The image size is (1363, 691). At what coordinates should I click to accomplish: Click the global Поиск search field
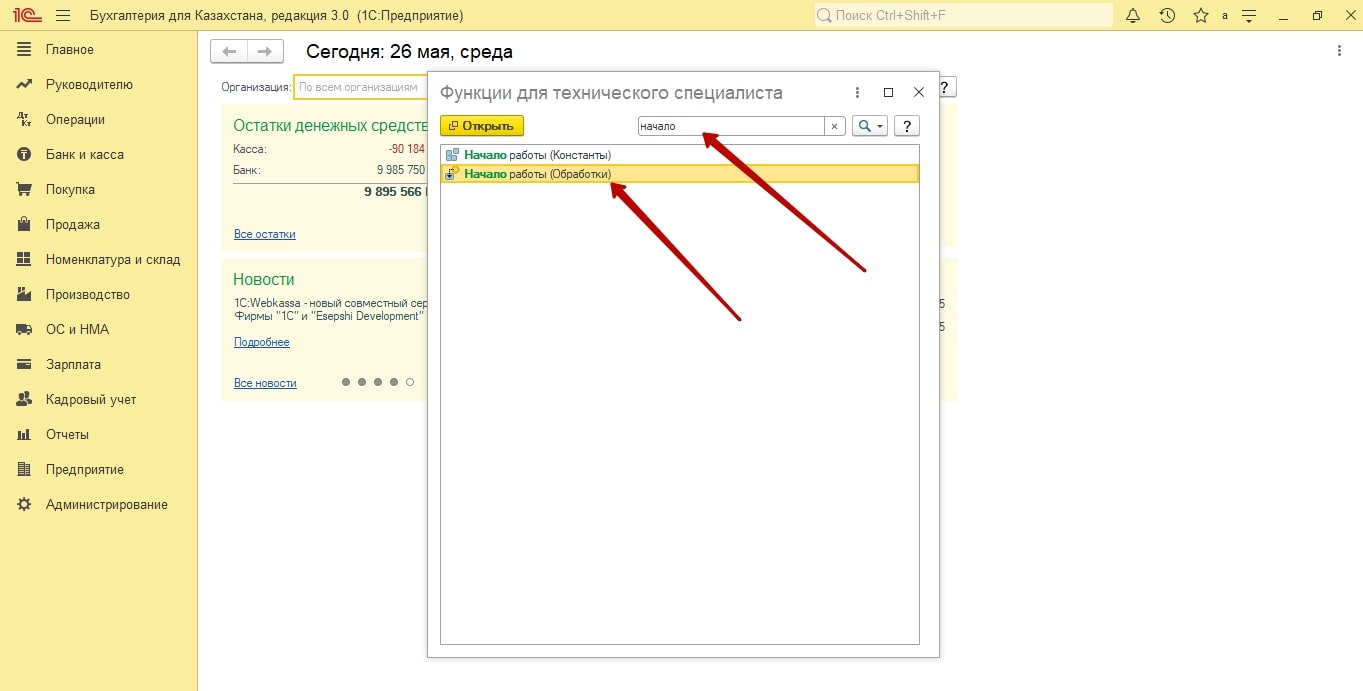[x=963, y=16]
